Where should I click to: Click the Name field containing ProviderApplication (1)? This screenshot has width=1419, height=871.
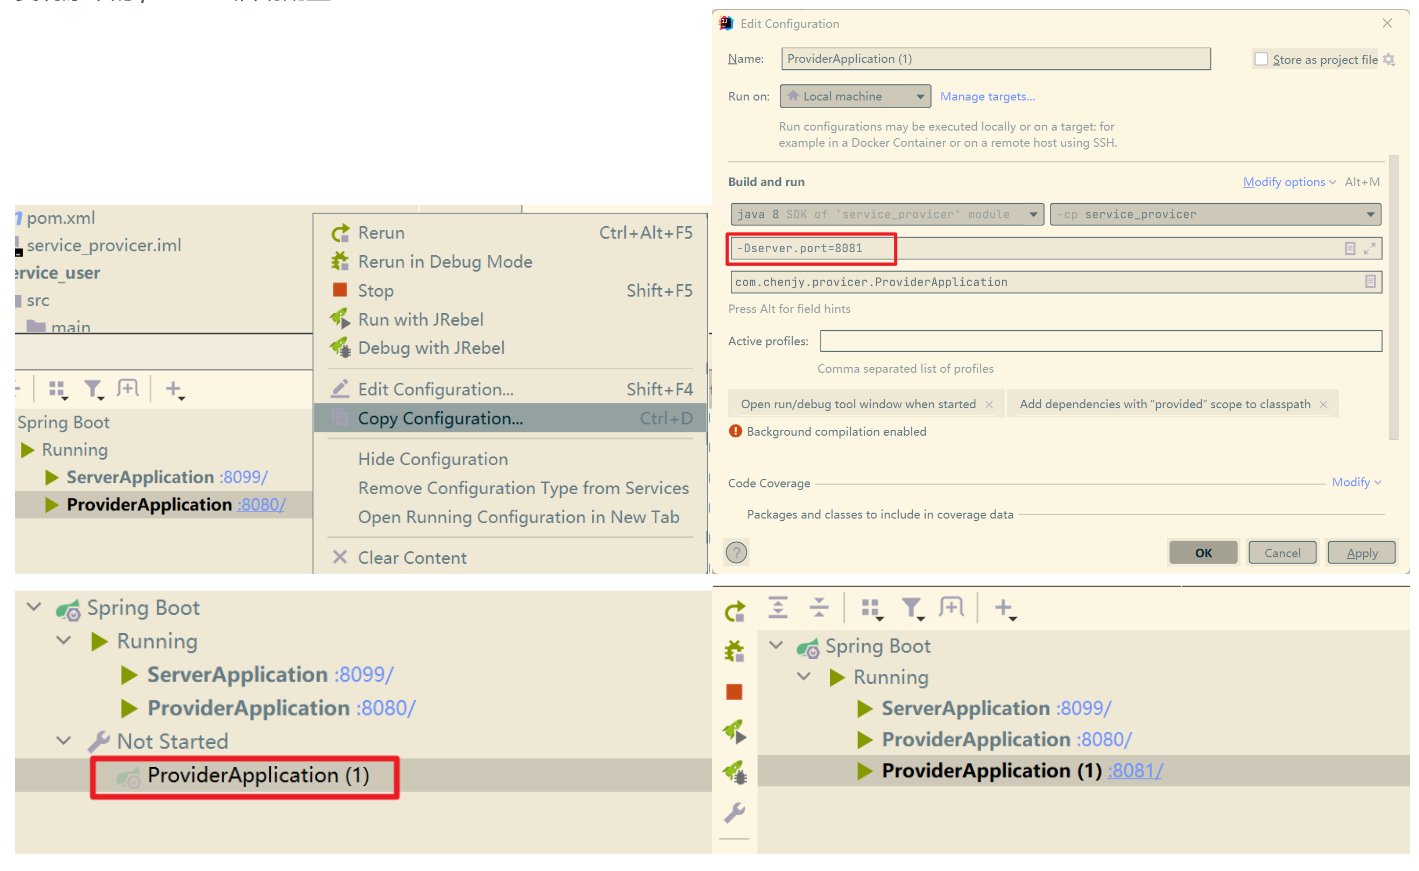point(996,59)
